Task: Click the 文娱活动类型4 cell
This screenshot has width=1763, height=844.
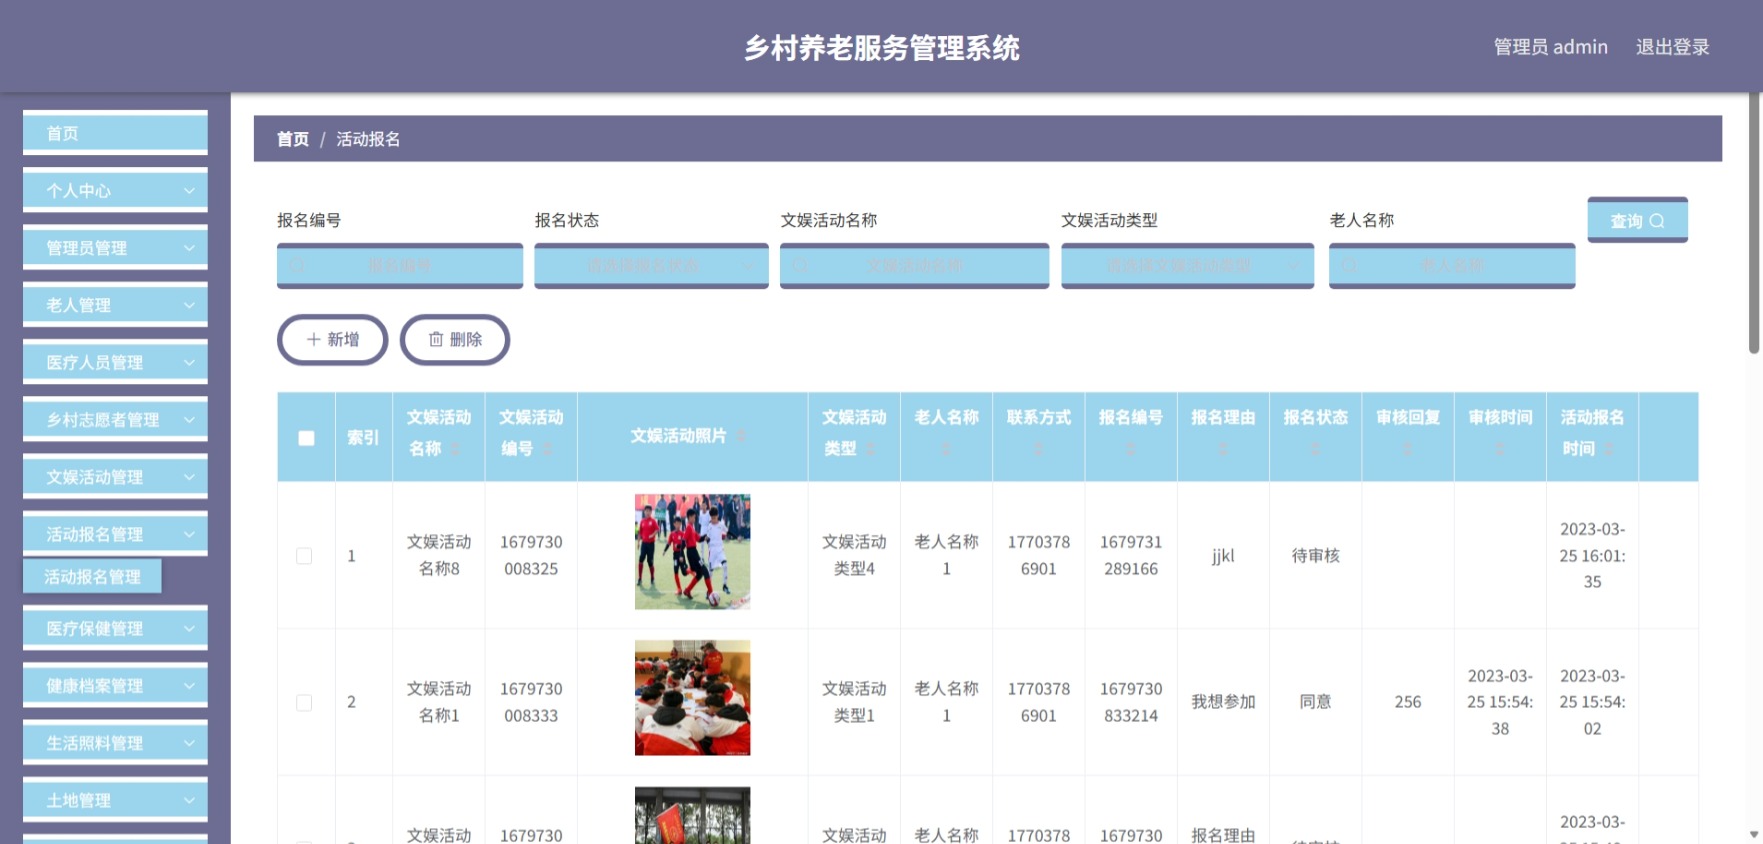Action: pos(854,555)
